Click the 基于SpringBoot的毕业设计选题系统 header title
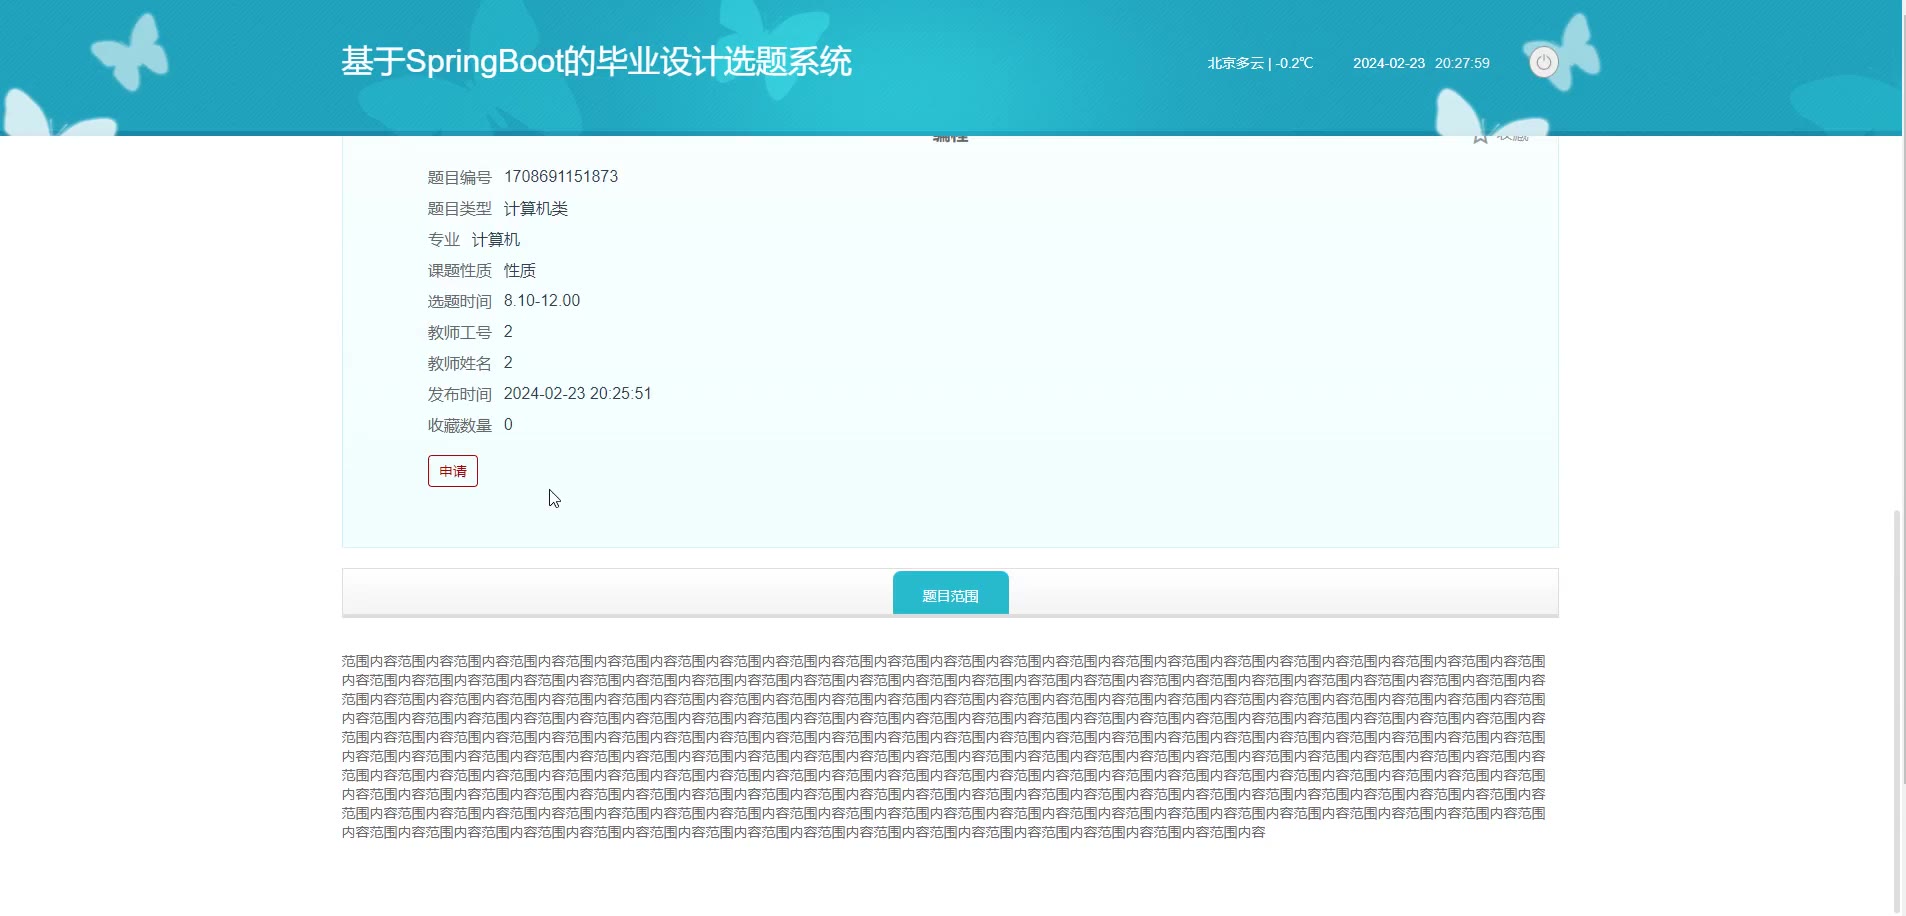The image size is (1906, 916). [x=596, y=62]
